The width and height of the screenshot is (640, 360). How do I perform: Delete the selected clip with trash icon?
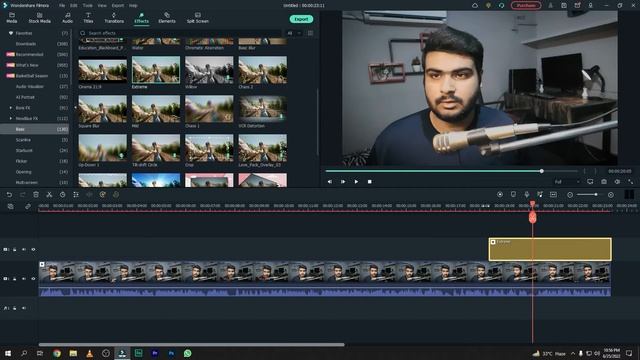tap(36, 195)
